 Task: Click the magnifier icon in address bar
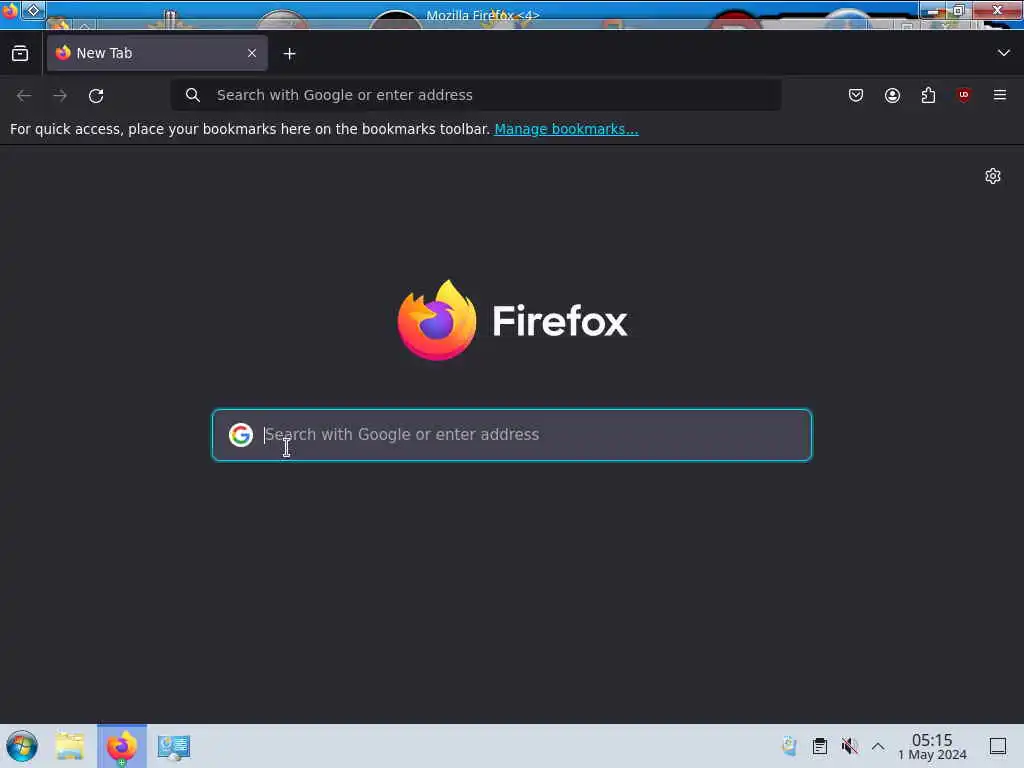(192, 95)
